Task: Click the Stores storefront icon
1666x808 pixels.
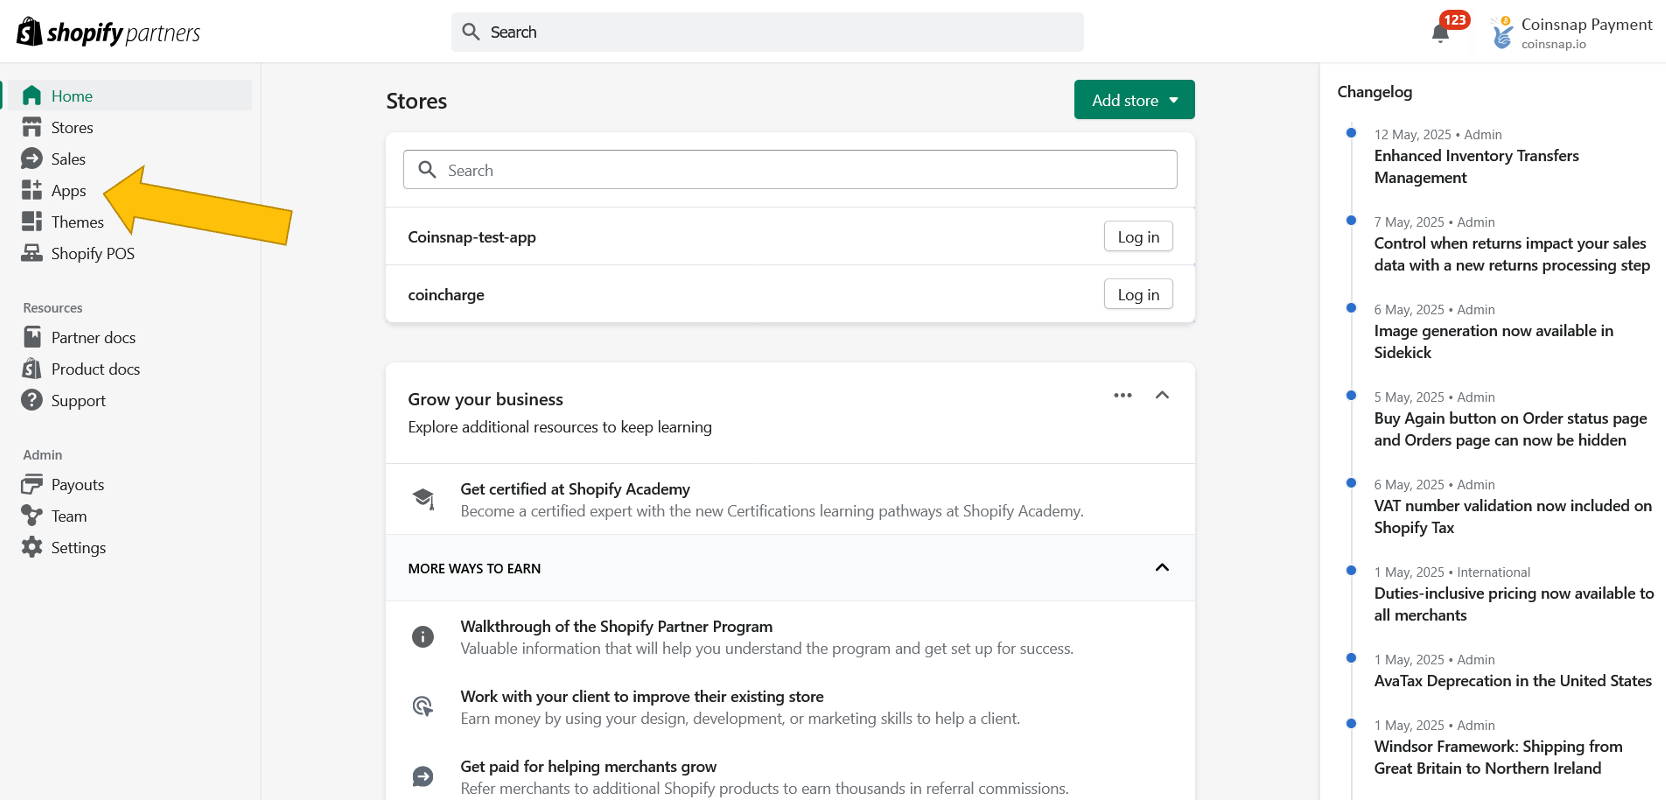Action: click(x=32, y=127)
